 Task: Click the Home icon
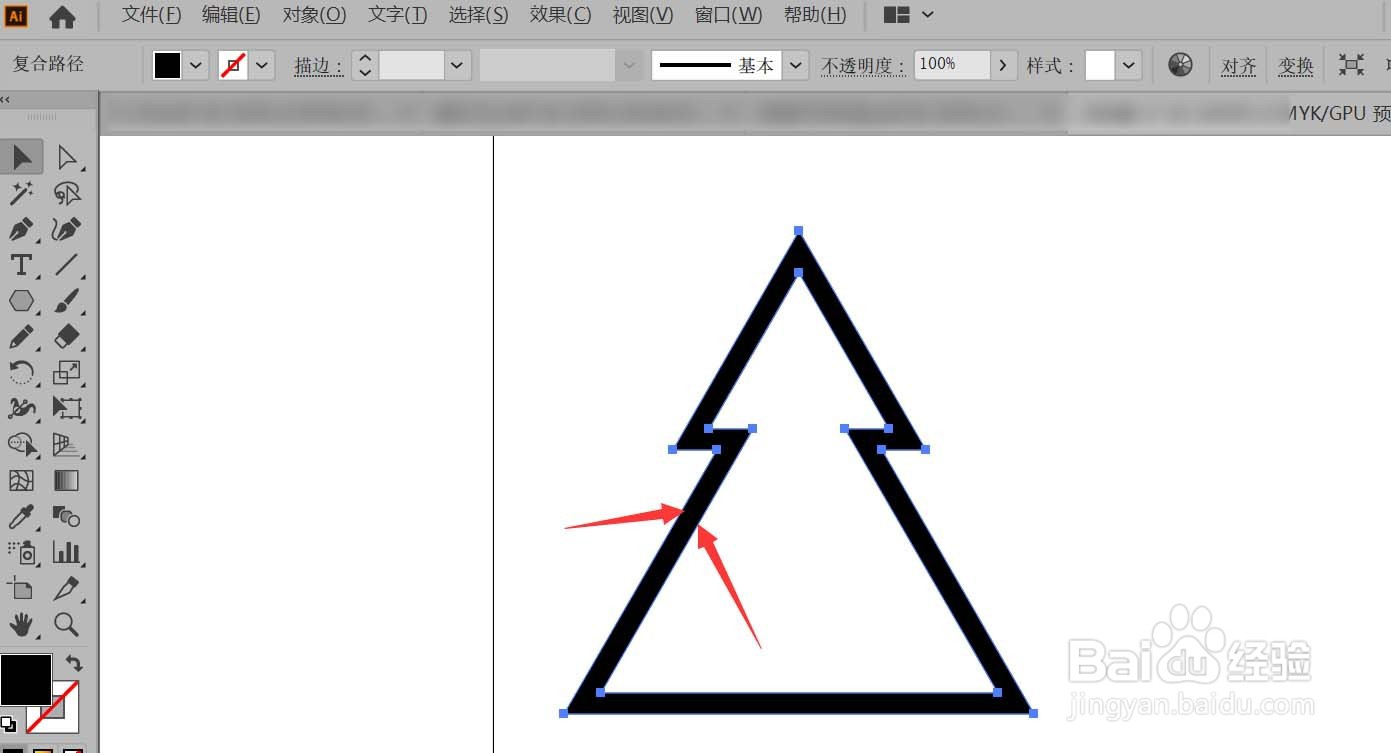62,17
